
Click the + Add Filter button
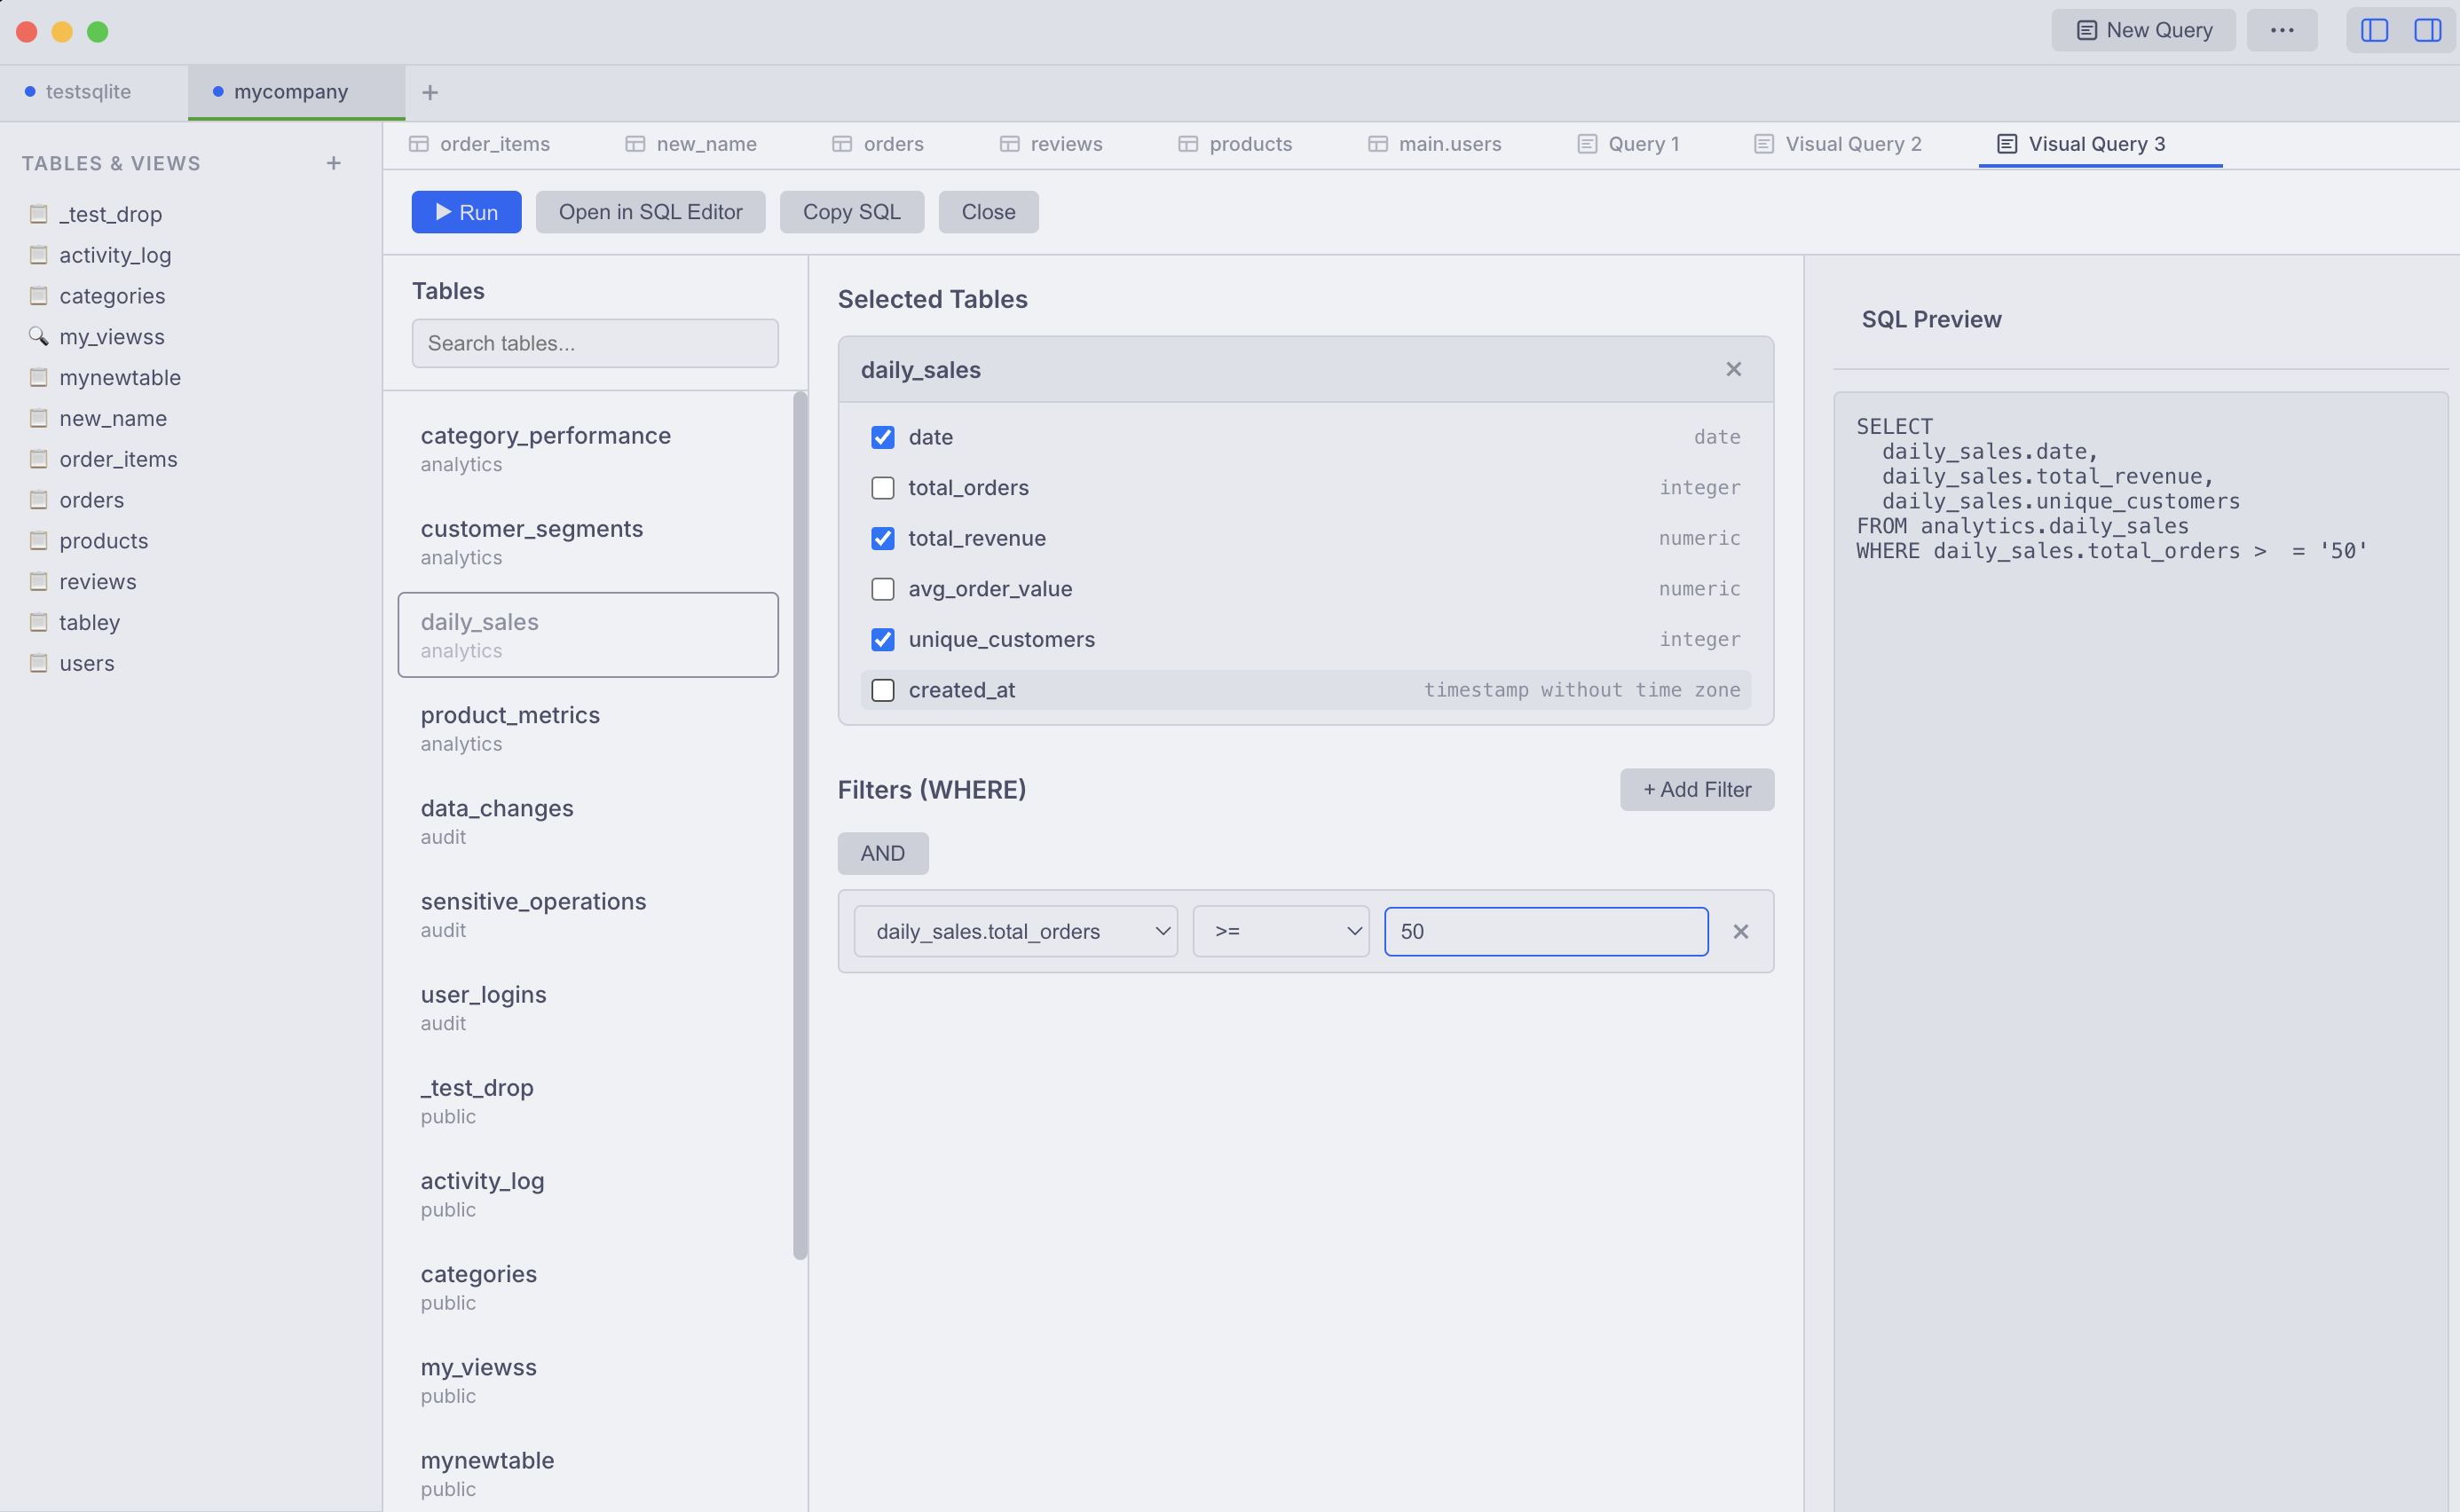pyautogui.click(x=1697, y=789)
